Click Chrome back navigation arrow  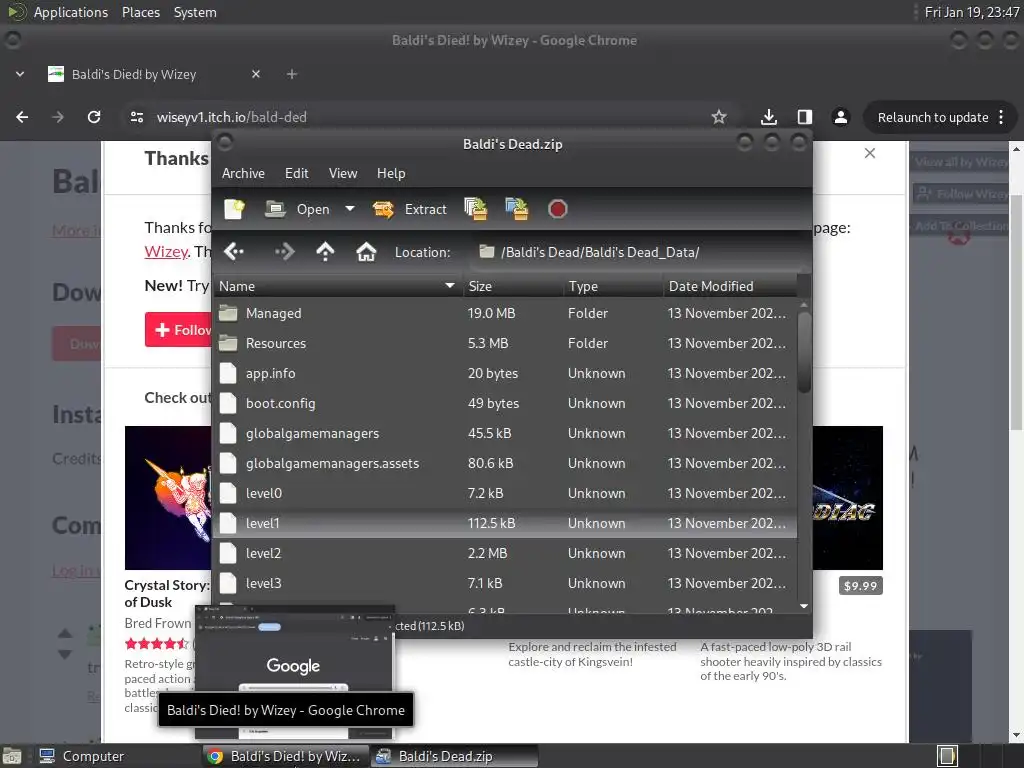[22, 117]
